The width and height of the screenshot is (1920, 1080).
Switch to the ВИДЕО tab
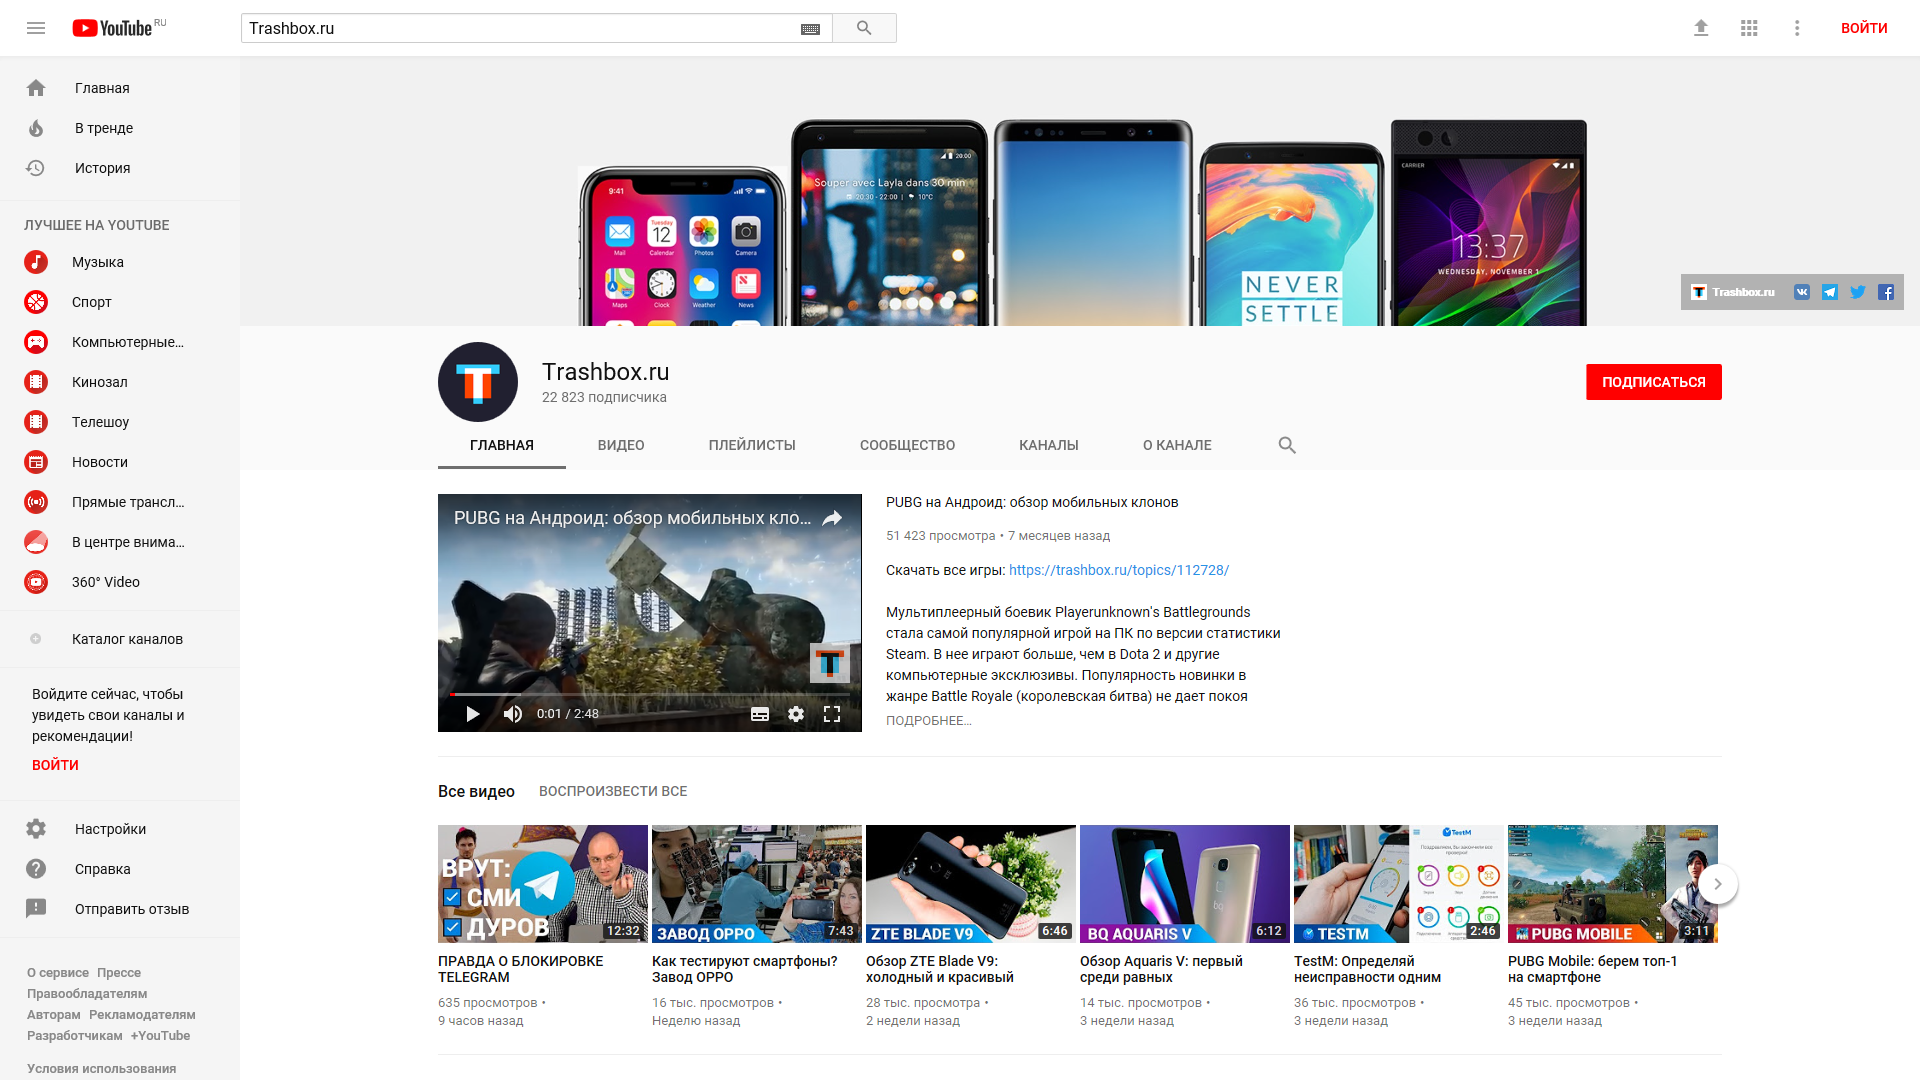click(621, 446)
